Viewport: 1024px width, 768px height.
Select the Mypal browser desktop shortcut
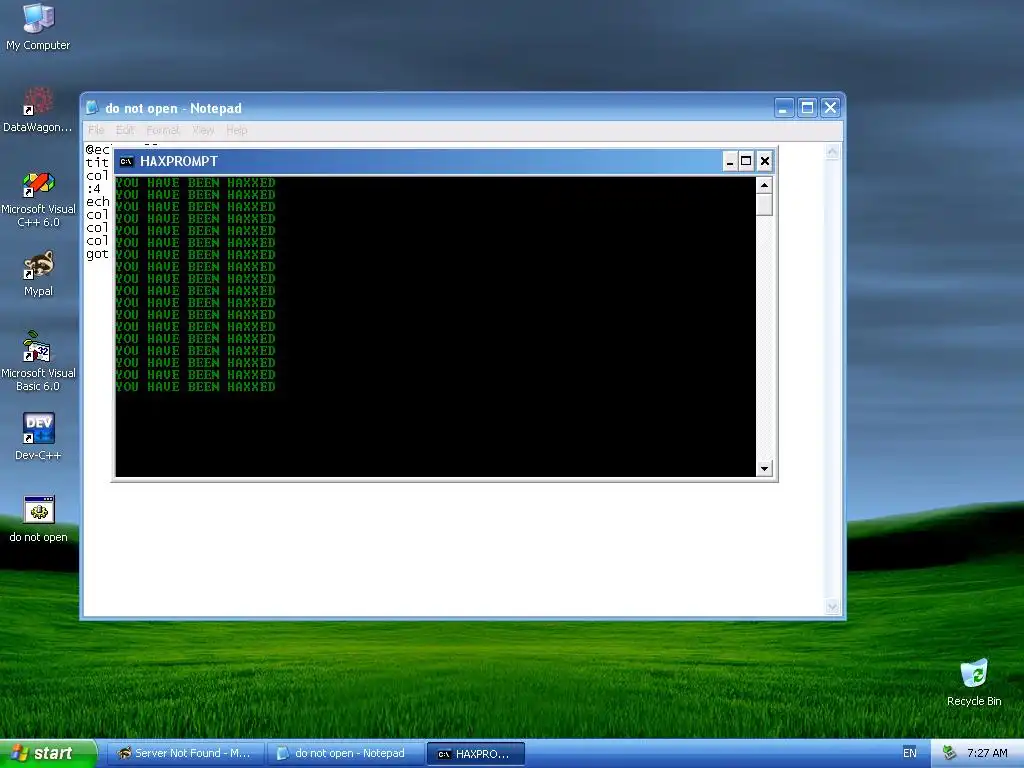[x=38, y=274]
